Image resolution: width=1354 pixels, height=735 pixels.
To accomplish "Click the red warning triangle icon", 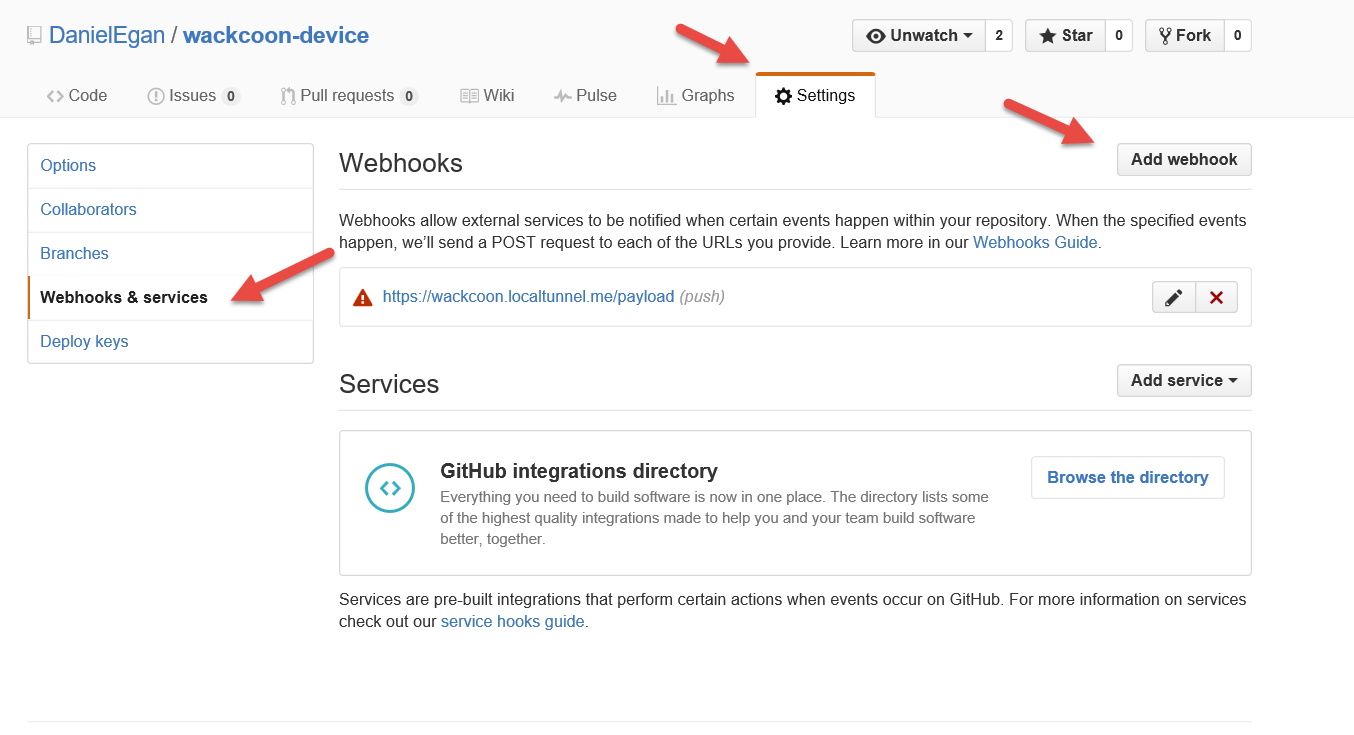I will [363, 297].
